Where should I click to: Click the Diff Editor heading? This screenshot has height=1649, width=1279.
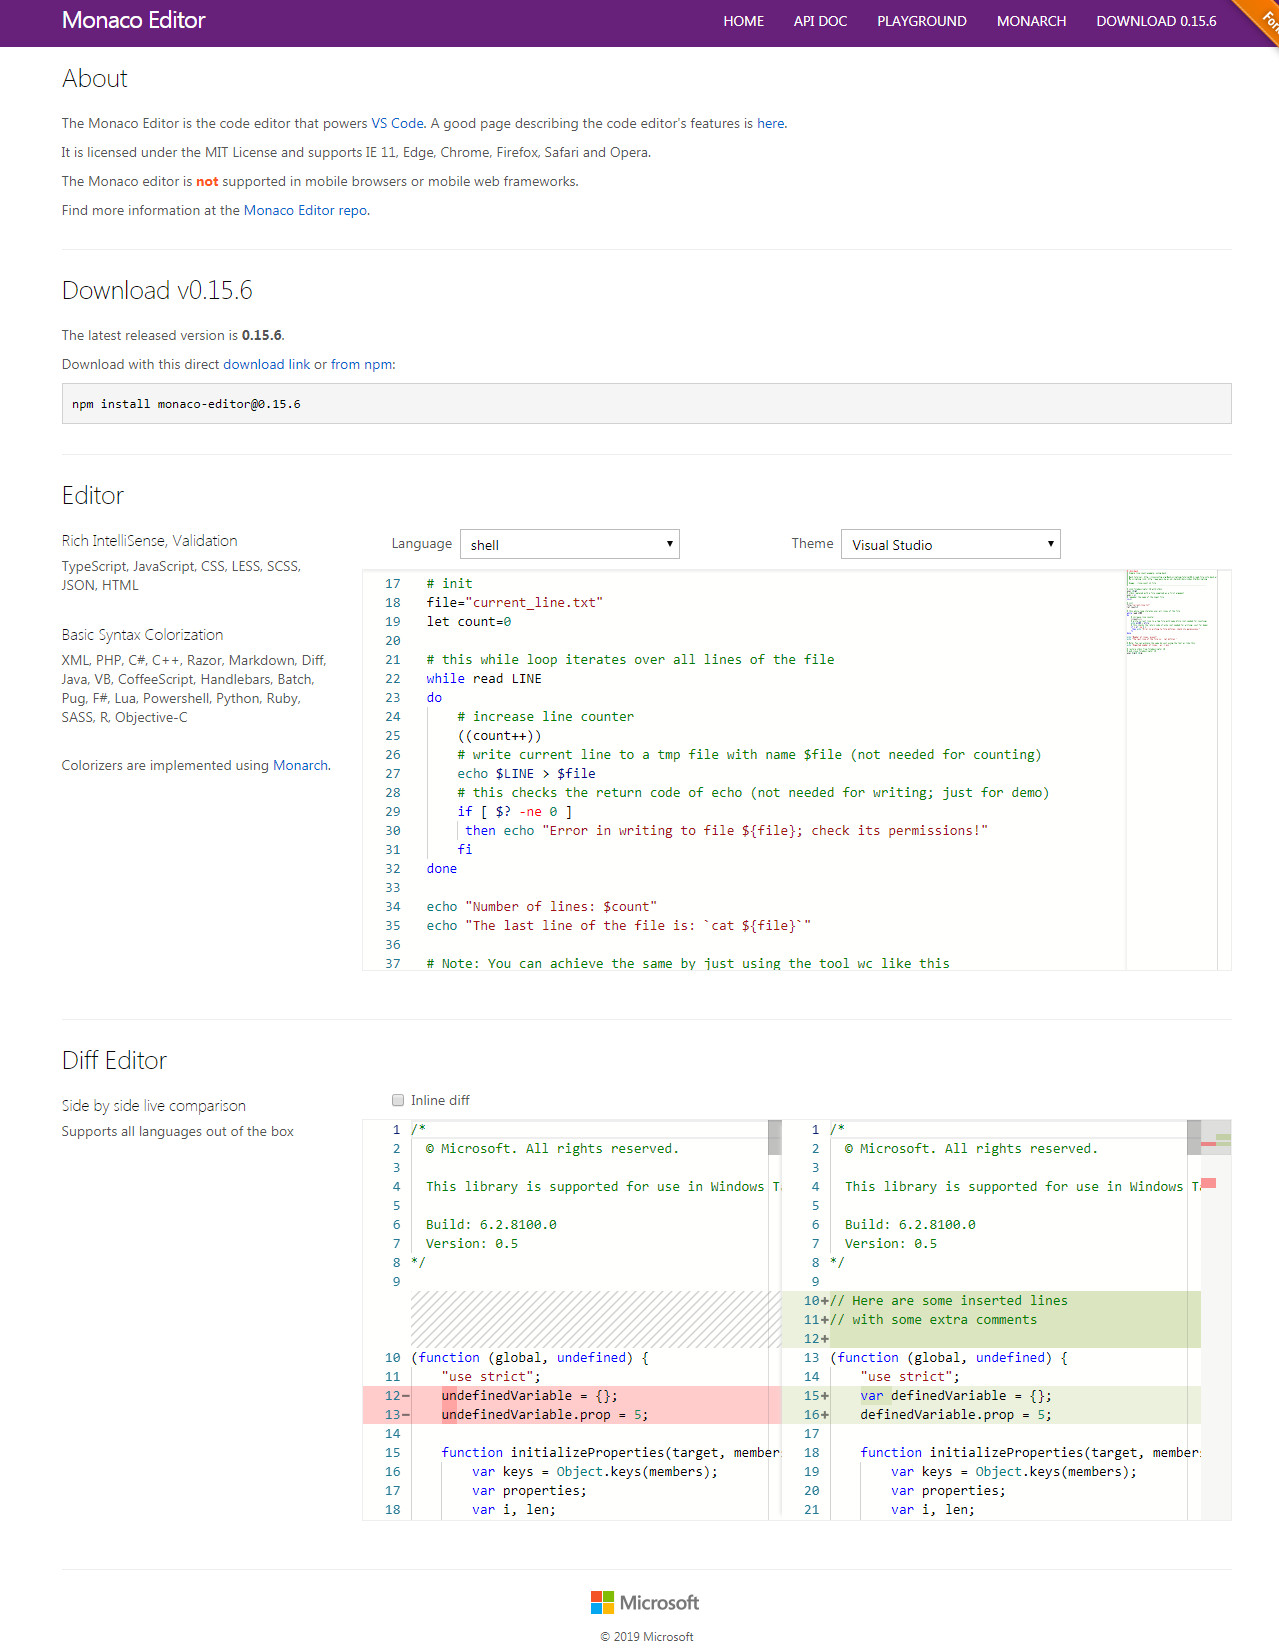[x=114, y=1060]
